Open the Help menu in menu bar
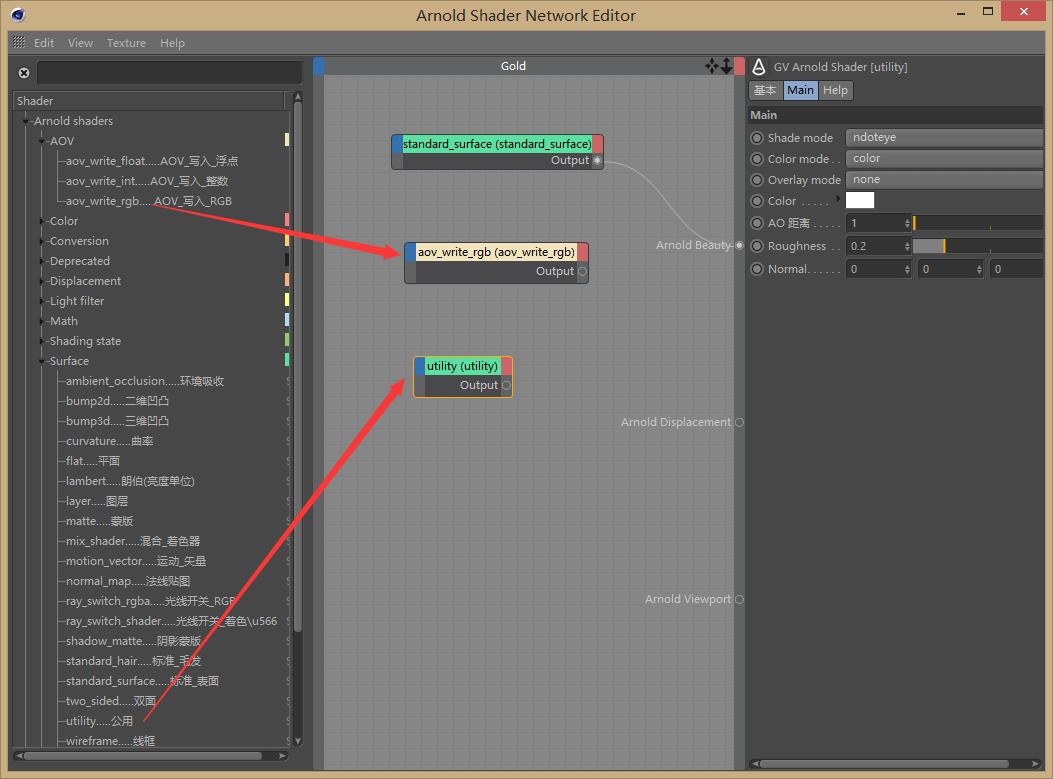The image size is (1053, 779). (172, 43)
